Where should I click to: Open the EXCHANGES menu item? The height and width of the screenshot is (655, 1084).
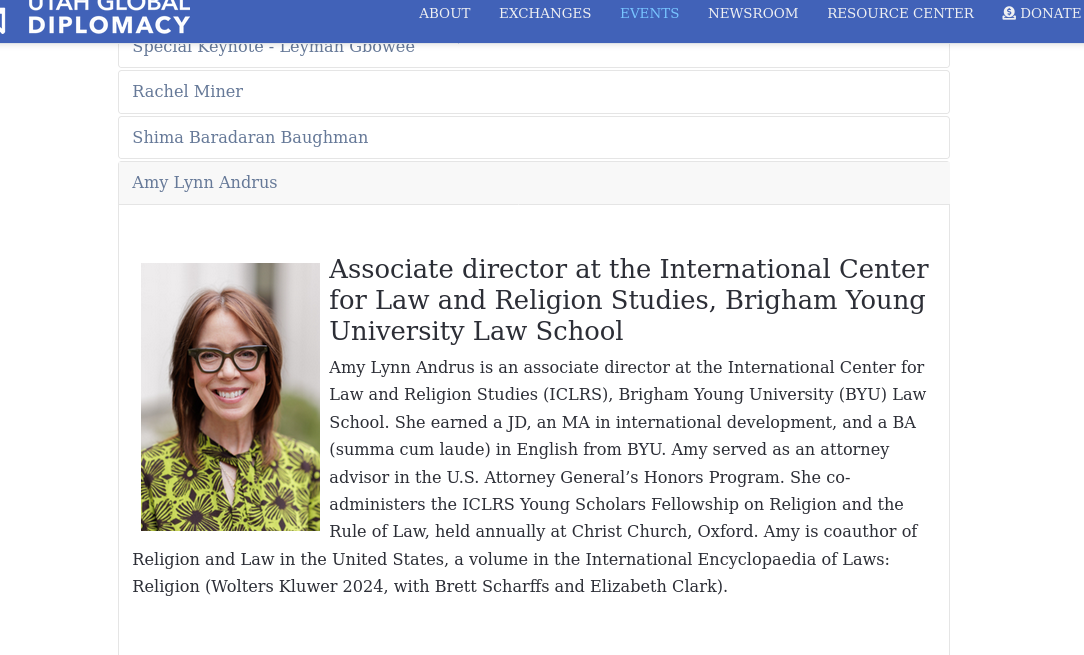(x=545, y=13)
